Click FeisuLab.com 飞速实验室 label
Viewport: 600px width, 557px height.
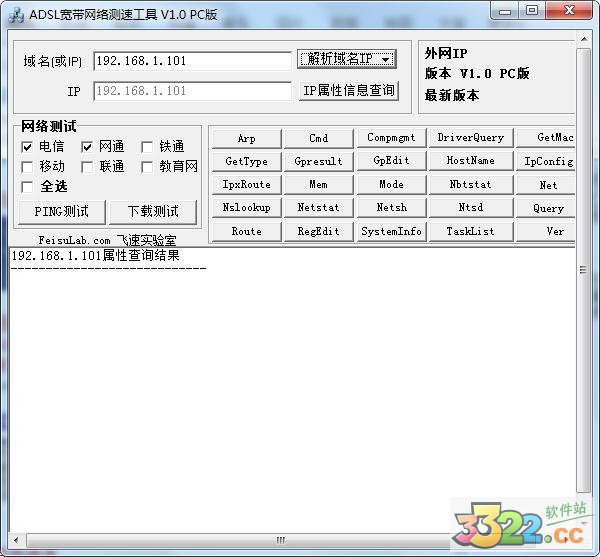(107, 240)
